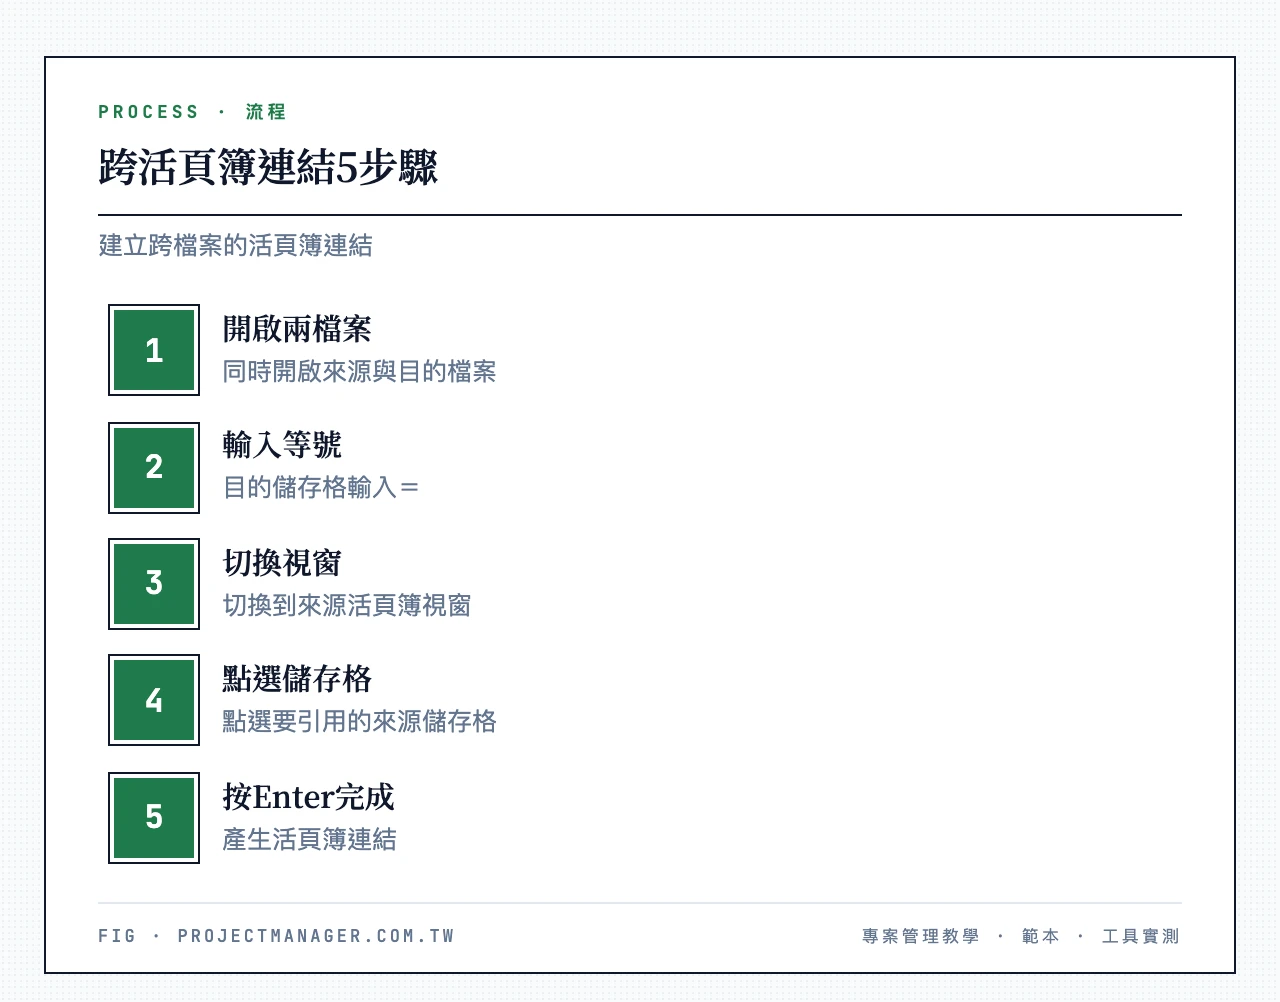The height and width of the screenshot is (1002, 1280).
Task: Click the subtitle '建立跨檔案的活頁簿連結'
Action: 235,245
